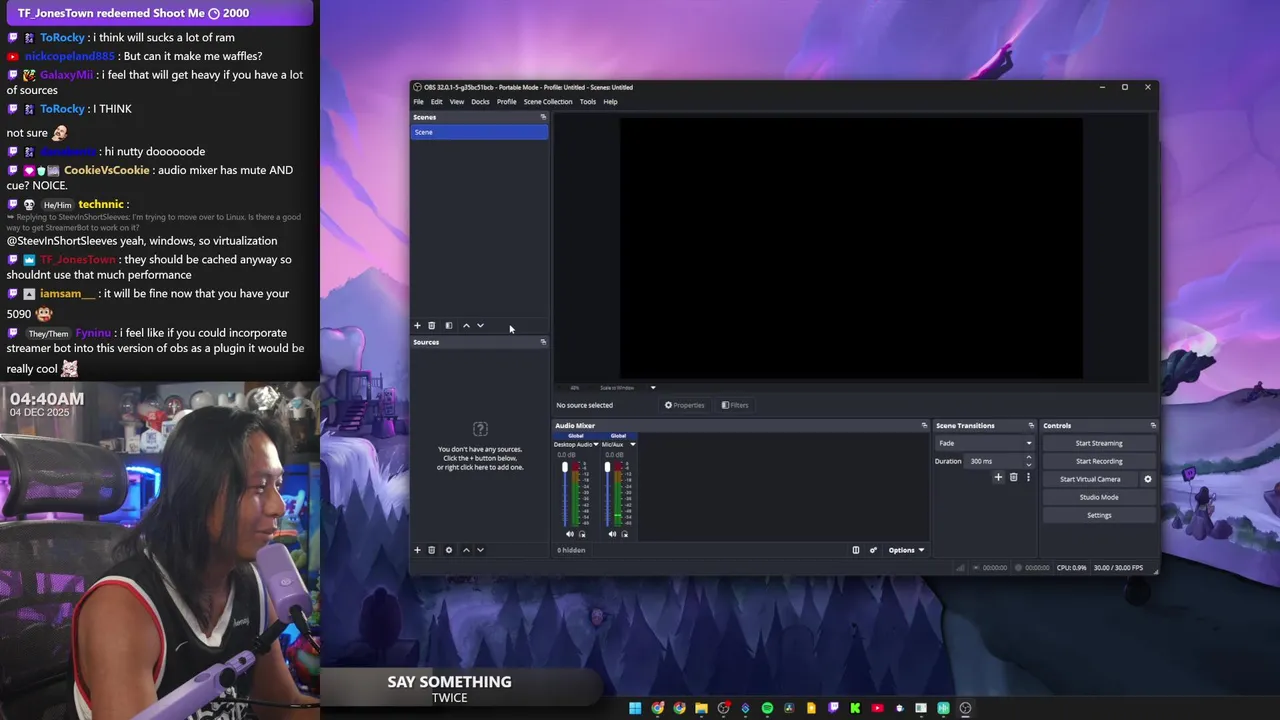1280x720 pixels.
Task: Click Start Virtual Camera
Action: coord(1090,479)
